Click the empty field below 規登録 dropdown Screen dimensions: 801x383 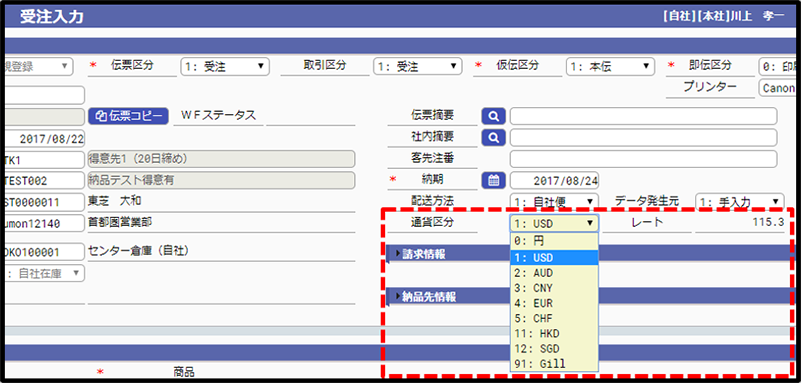click(45, 95)
